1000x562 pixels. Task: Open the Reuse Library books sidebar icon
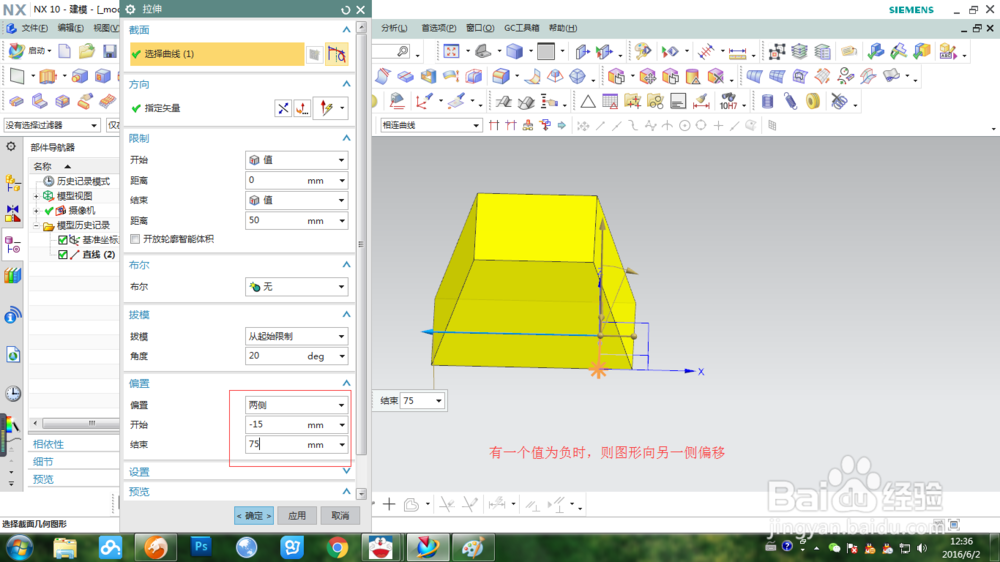click(12, 276)
